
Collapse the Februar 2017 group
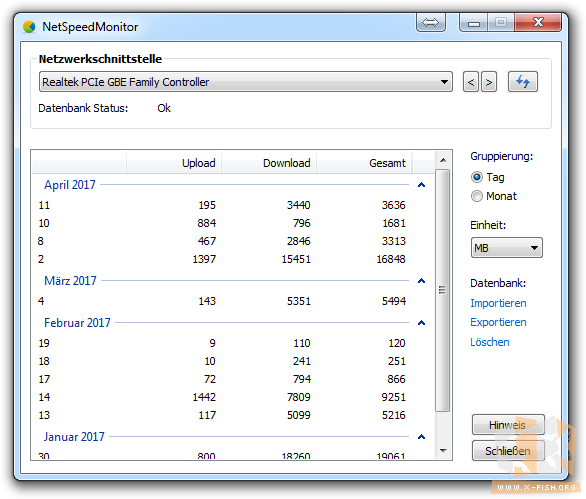(x=421, y=323)
